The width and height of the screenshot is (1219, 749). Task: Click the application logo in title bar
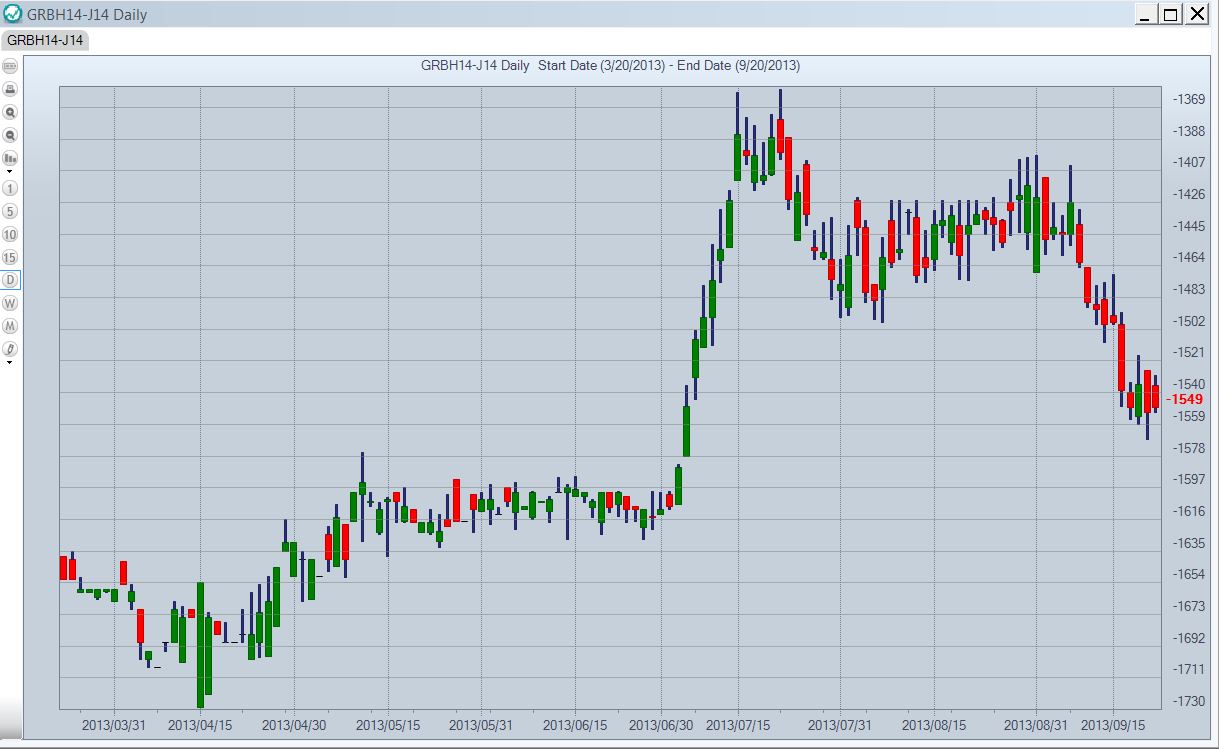coord(13,13)
